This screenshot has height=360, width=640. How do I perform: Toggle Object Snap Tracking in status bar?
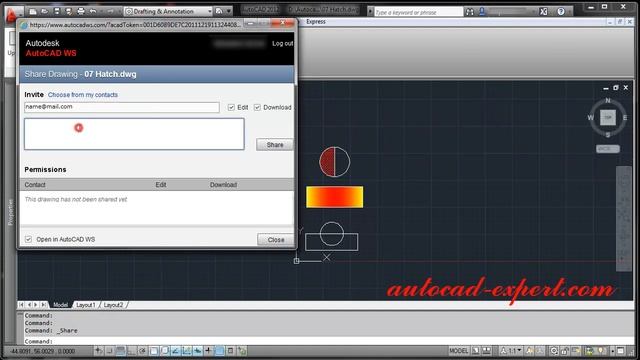[176, 351]
